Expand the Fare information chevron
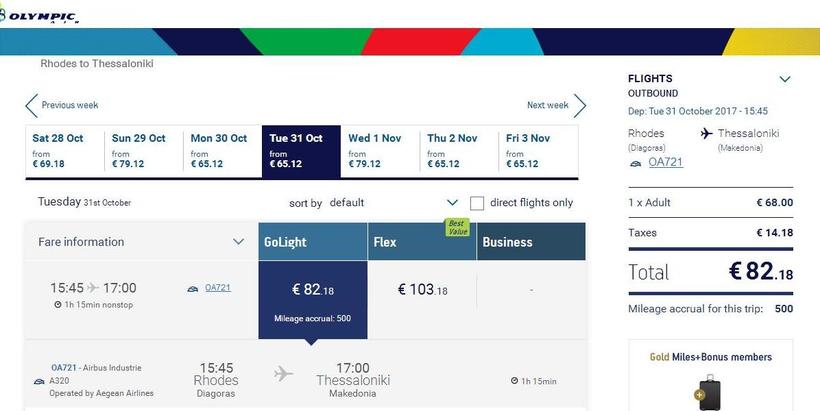The image size is (820, 411). pyautogui.click(x=238, y=242)
